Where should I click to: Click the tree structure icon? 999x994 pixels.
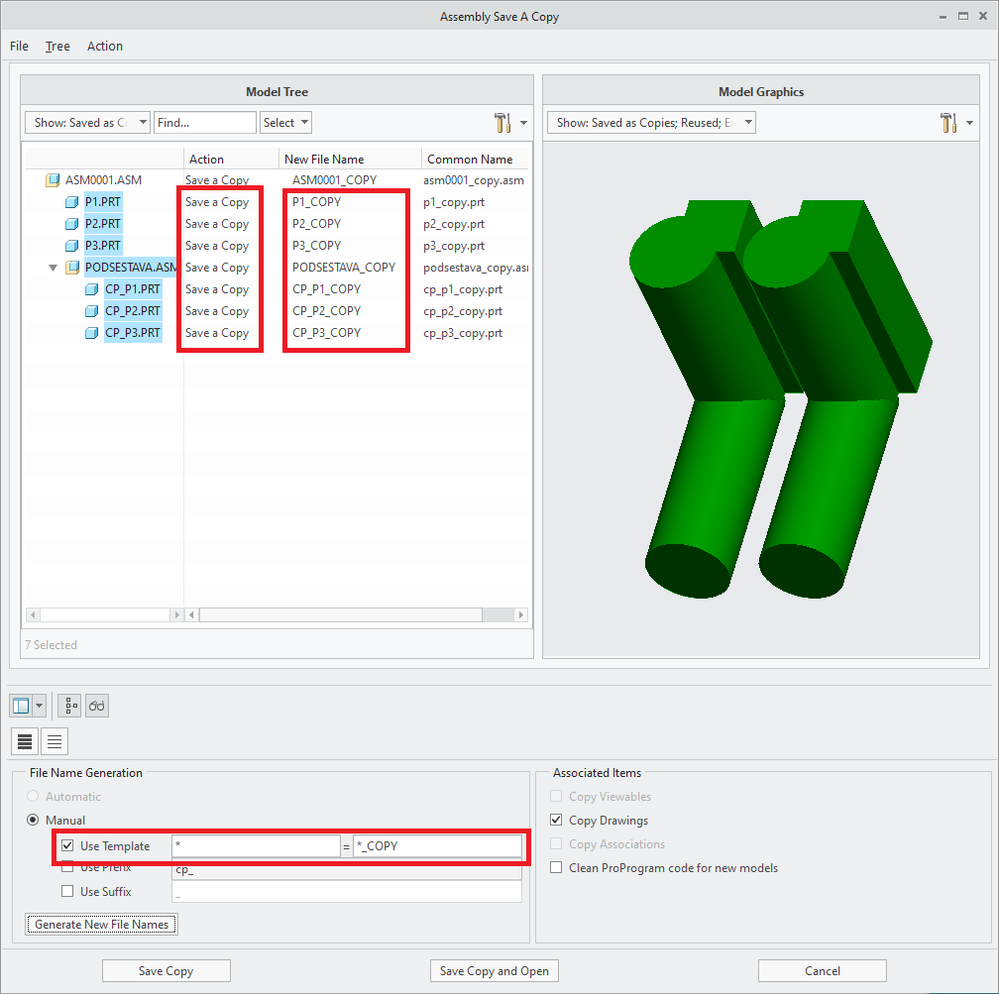tap(71, 706)
